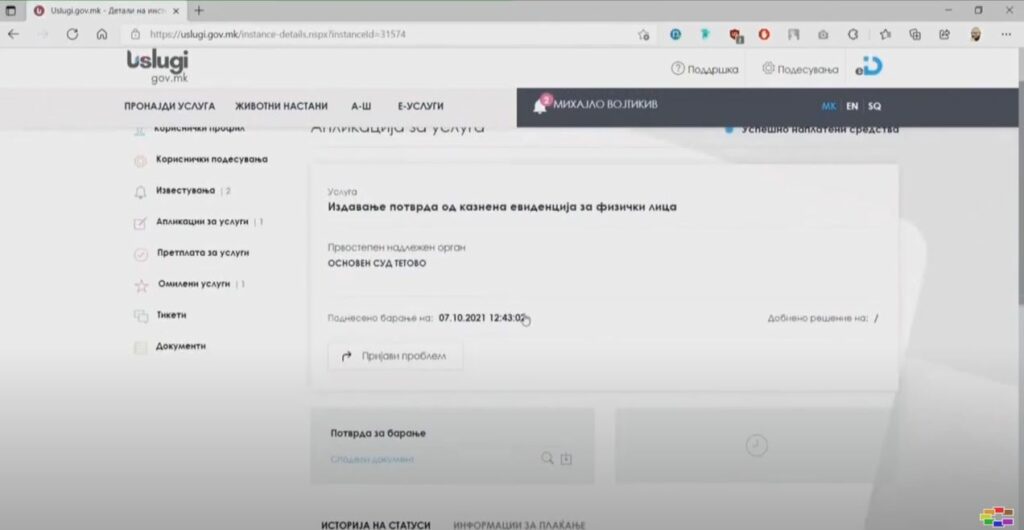Open the Поддршка support link

coord(705,69)
